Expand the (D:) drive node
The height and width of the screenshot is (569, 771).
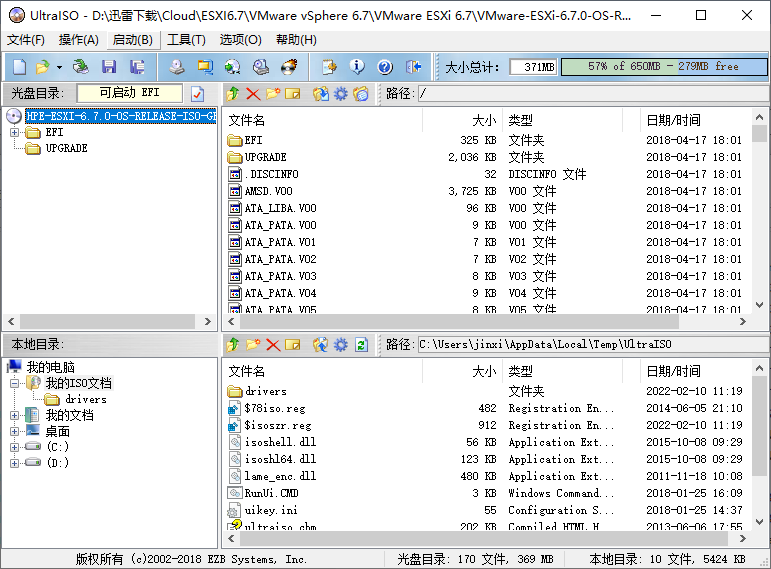(15, 463)
